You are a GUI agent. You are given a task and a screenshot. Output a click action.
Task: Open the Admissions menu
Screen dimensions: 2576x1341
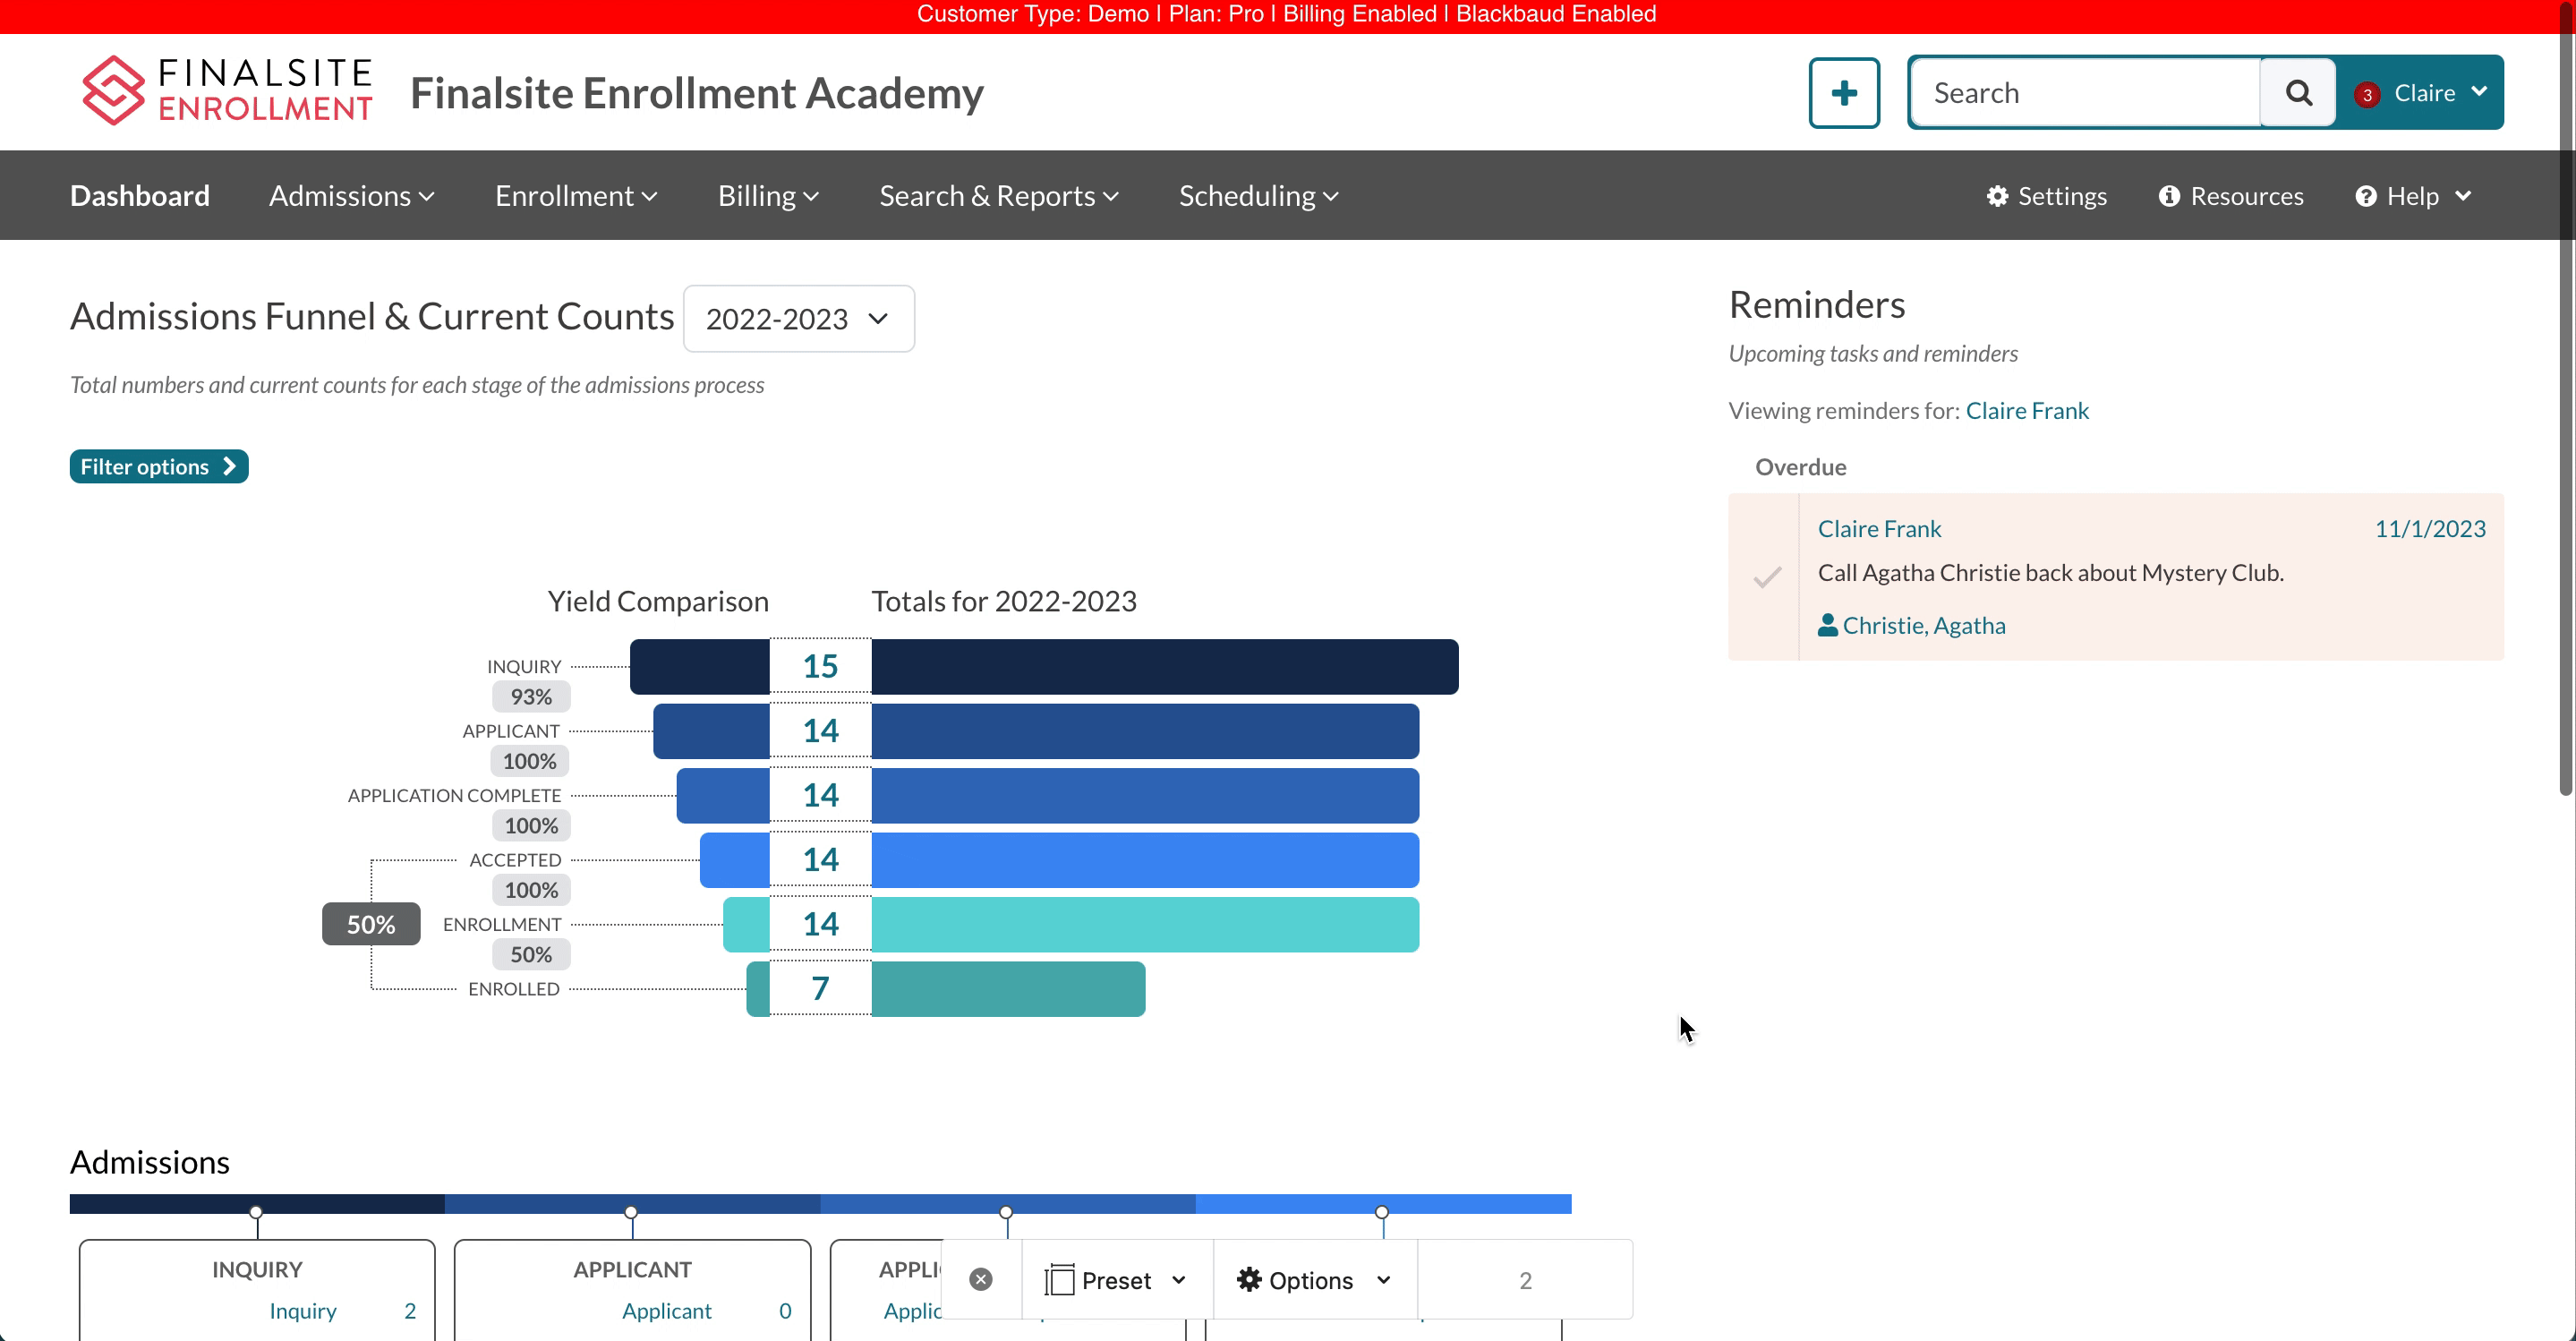click(351, 196)
